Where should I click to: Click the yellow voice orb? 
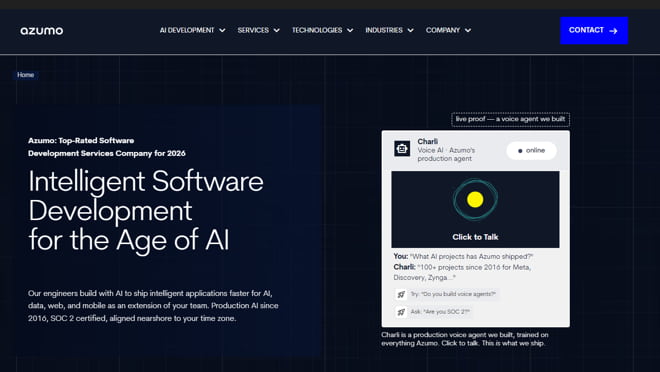coord(475,199)
